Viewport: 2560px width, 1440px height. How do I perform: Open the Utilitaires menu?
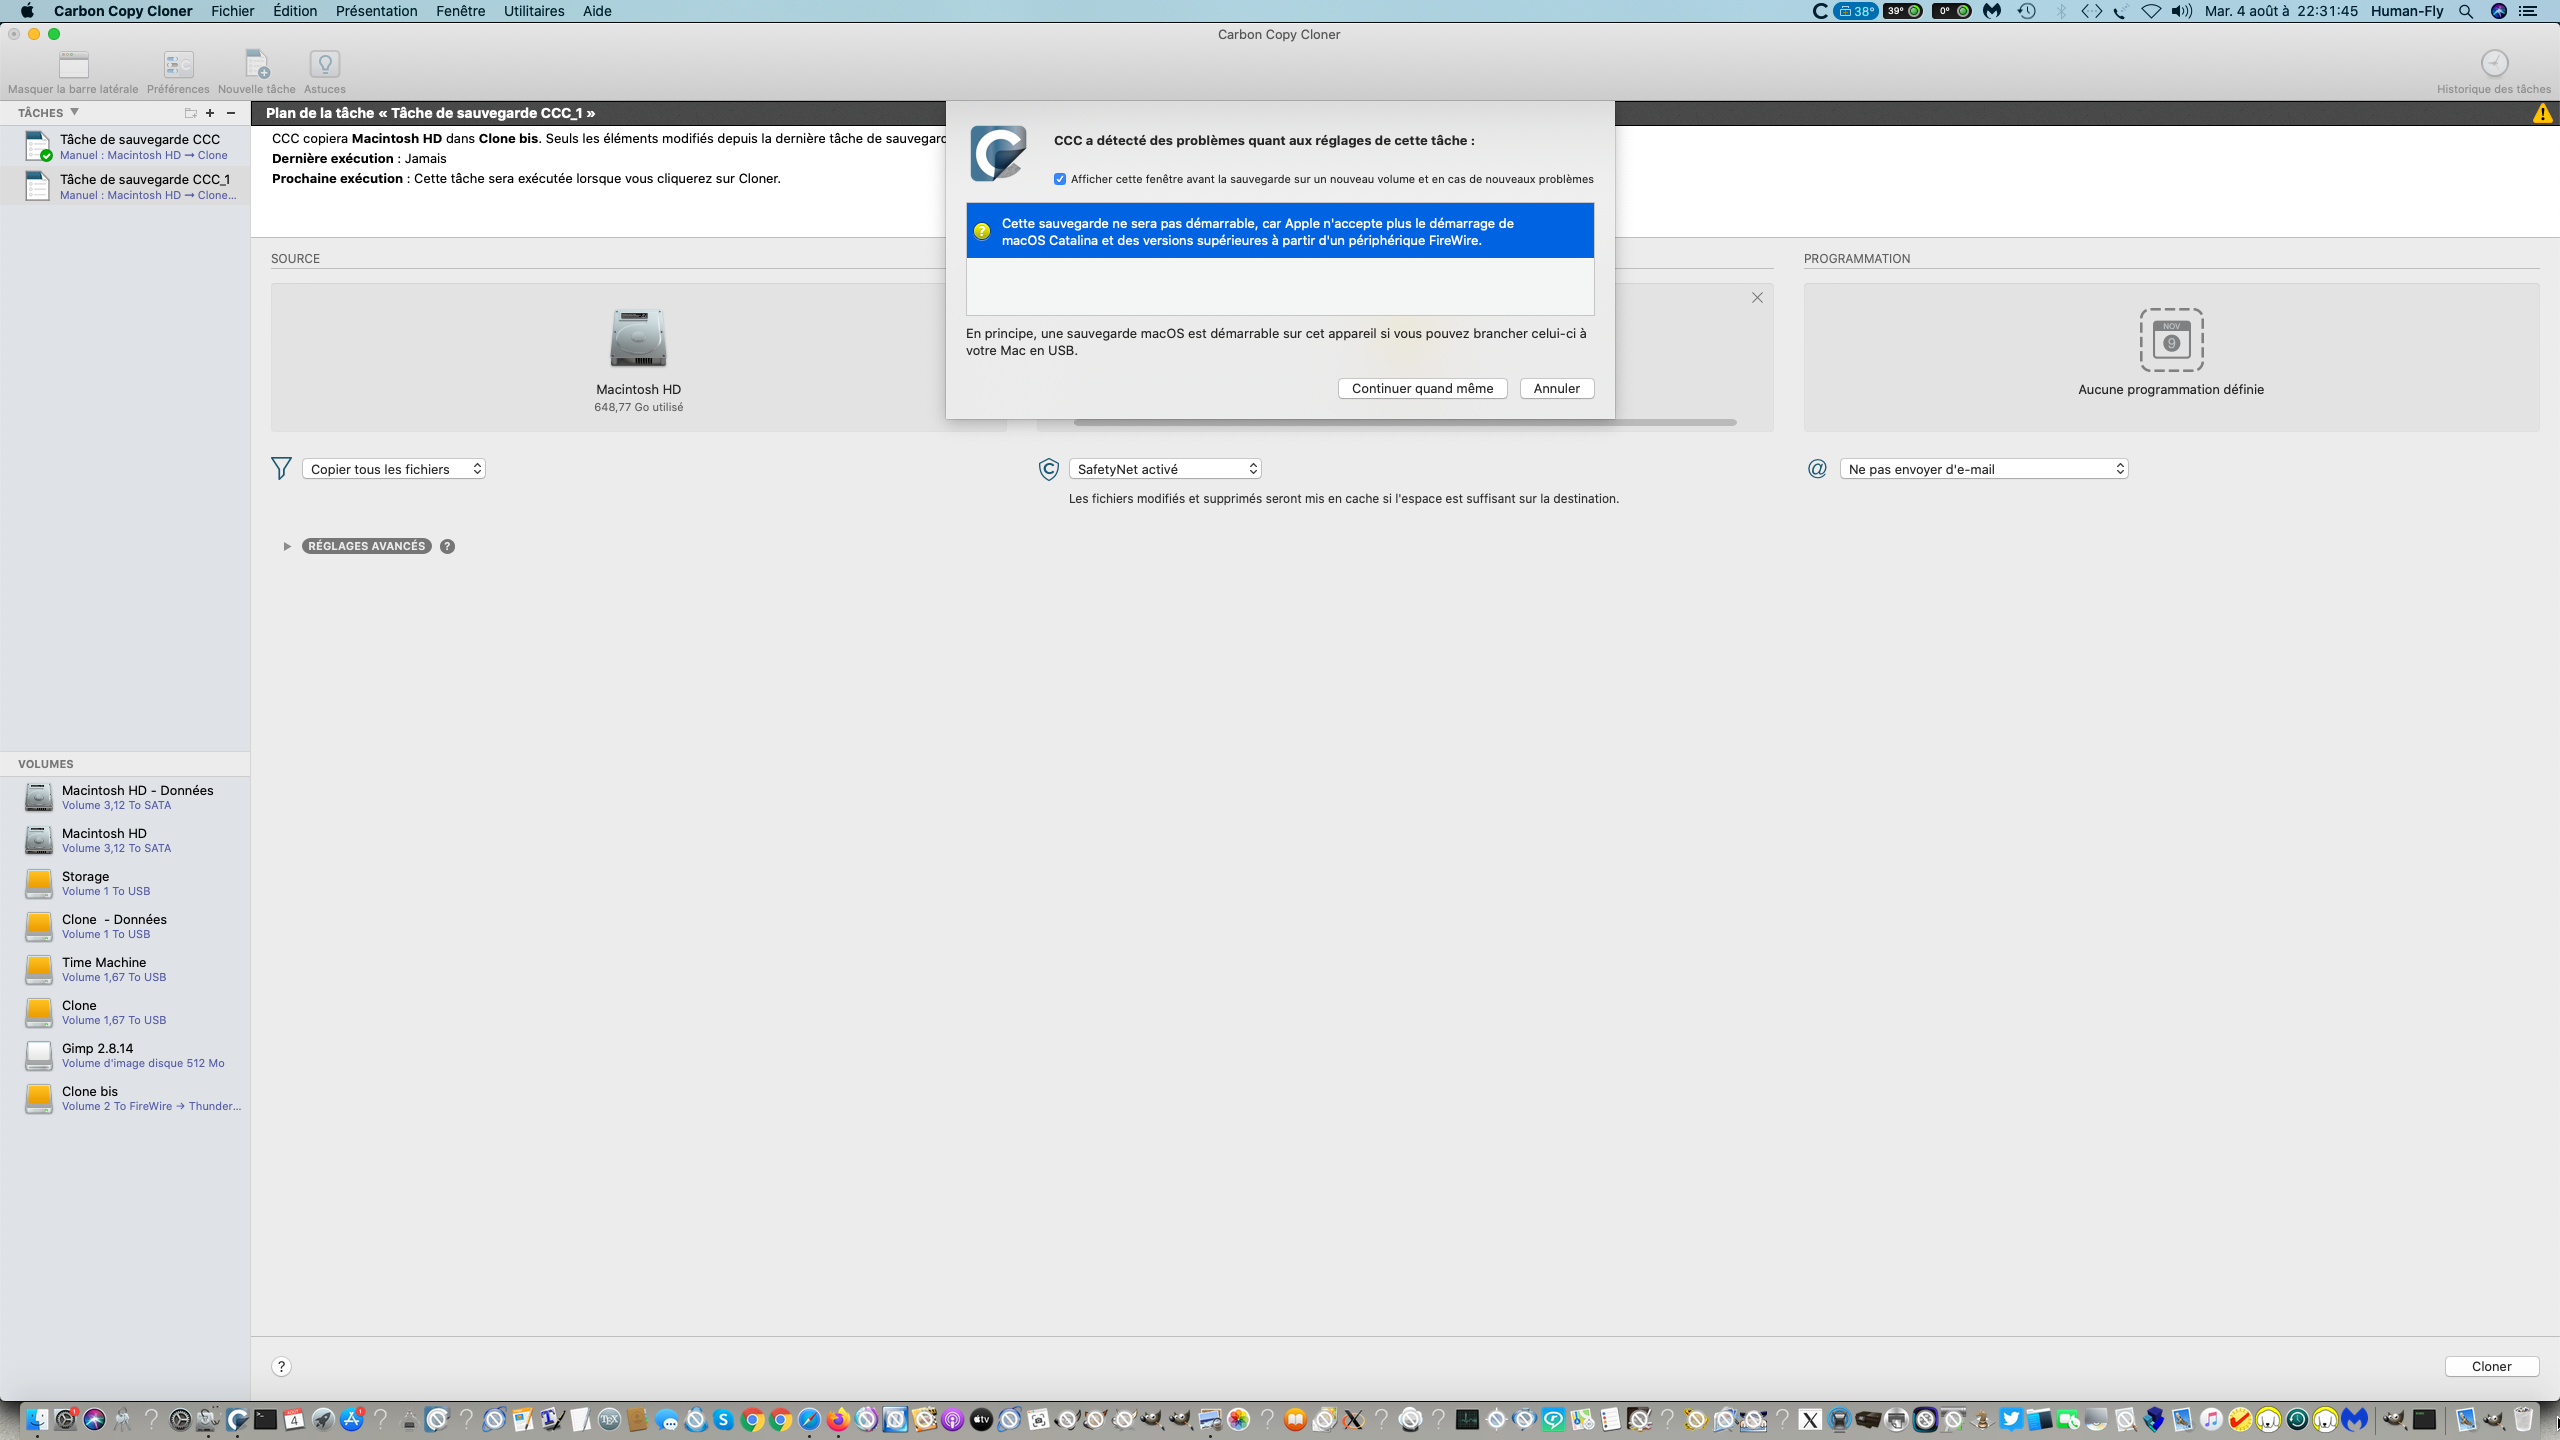534,11
